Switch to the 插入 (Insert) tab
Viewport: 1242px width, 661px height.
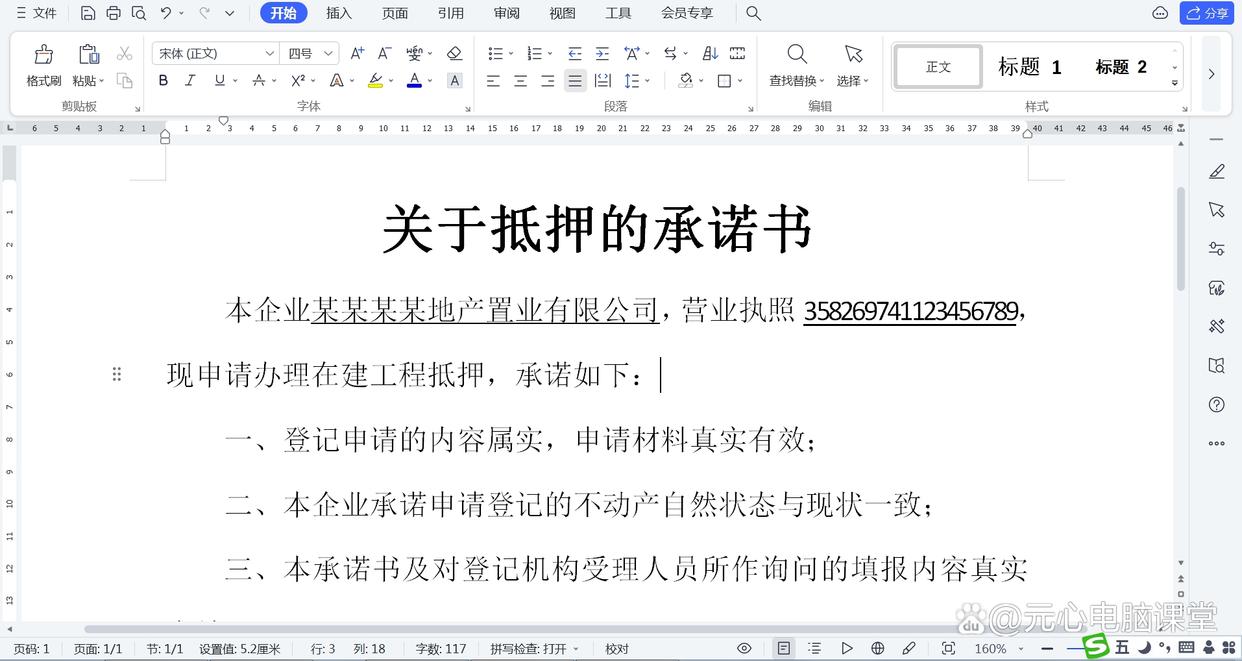(339, 13)
